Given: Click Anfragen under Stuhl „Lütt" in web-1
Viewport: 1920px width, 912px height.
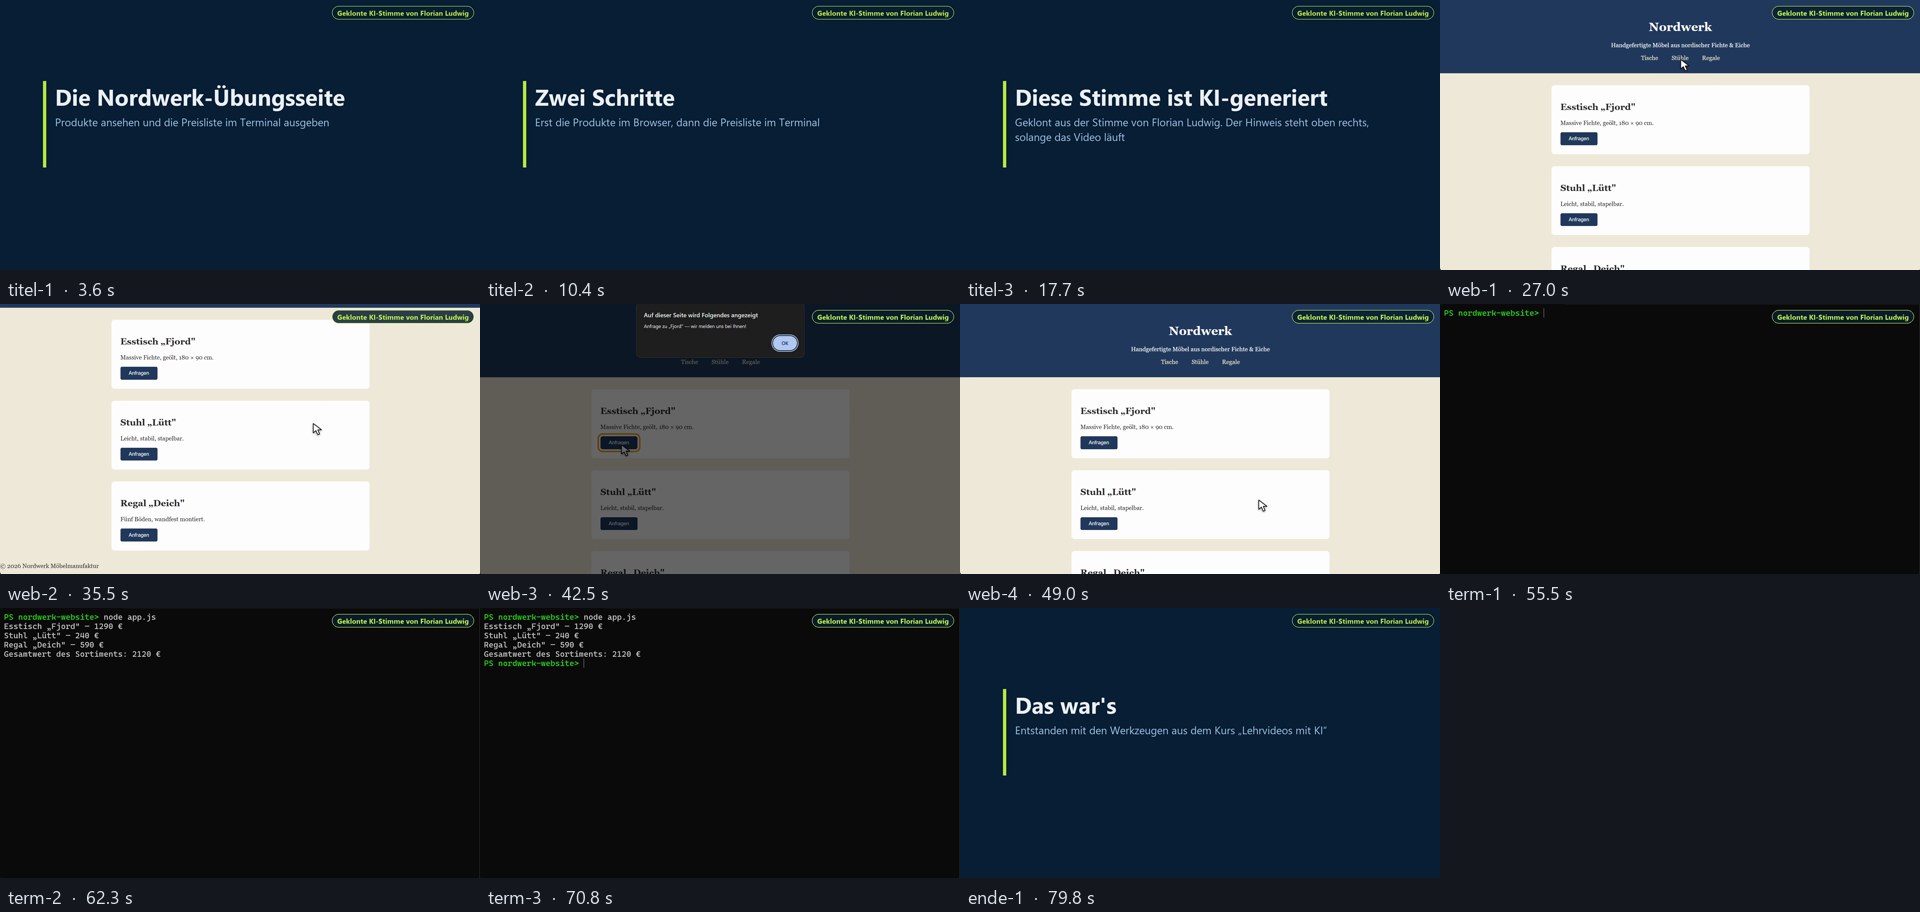Looking at the screenshot, I should tap(1578, 220).
